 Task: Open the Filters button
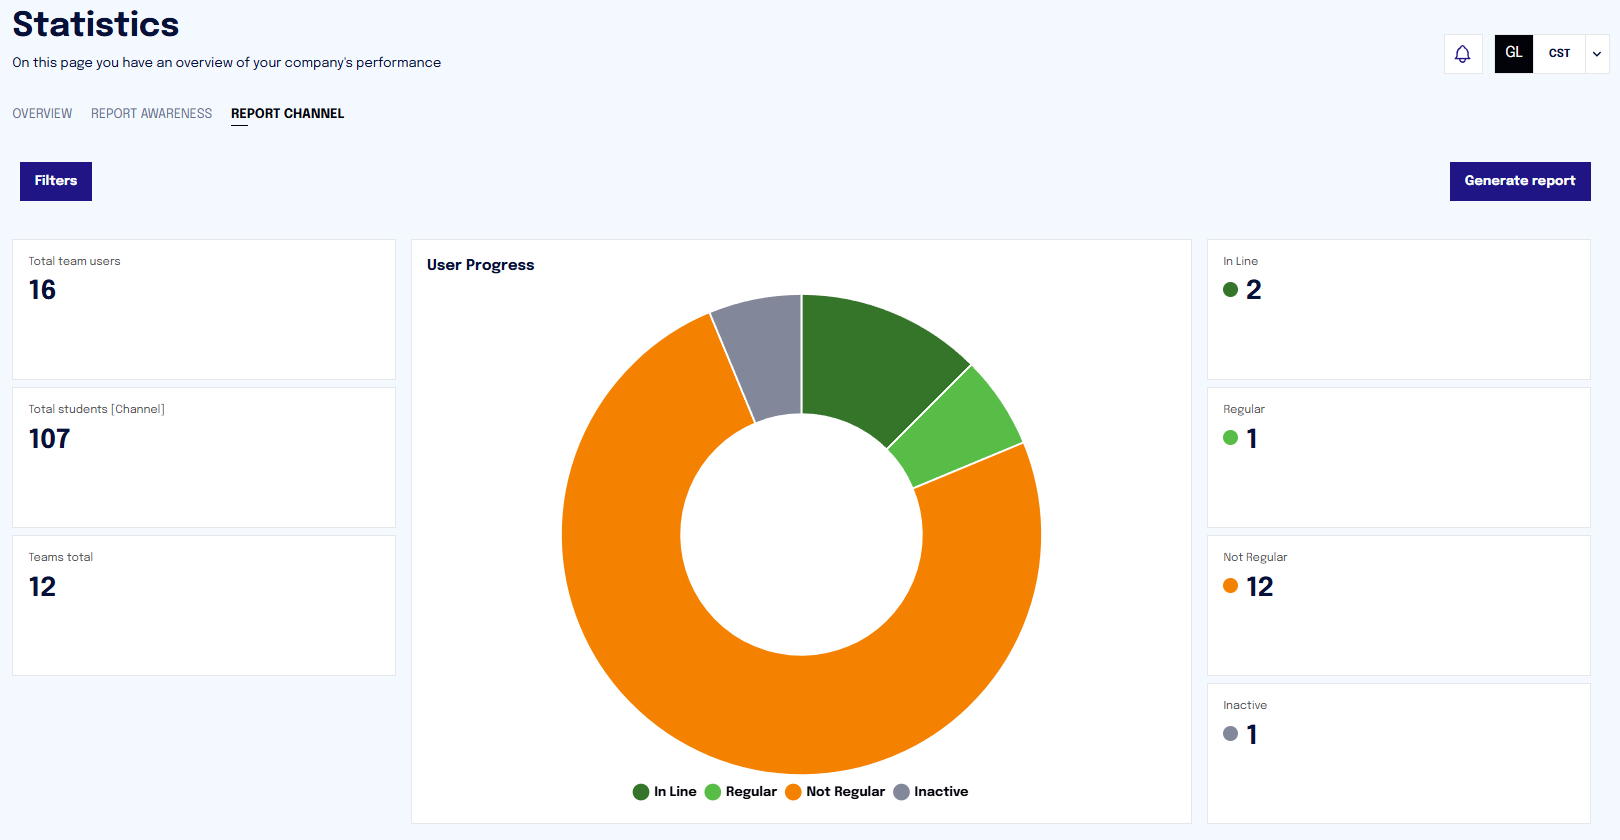click(56, 181)
